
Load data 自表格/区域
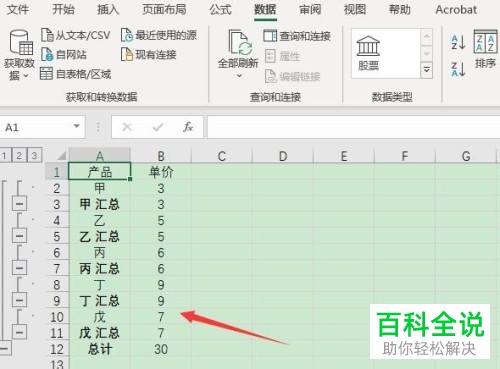[76, 74]
